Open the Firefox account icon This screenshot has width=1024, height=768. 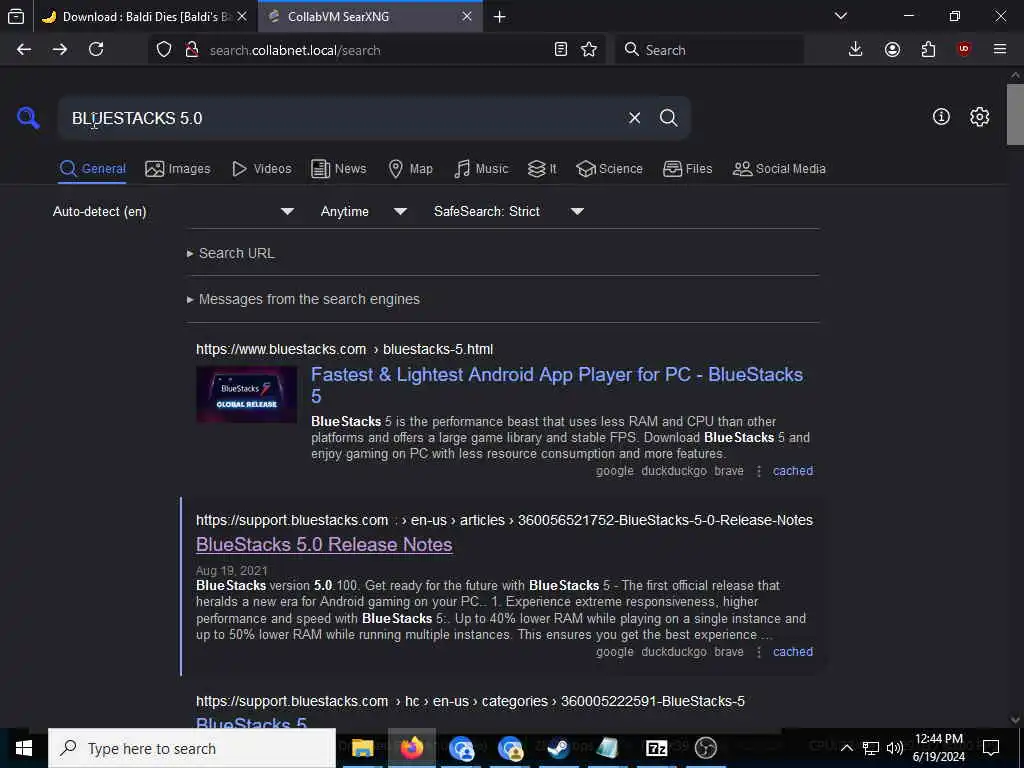(x=892, y=50)
